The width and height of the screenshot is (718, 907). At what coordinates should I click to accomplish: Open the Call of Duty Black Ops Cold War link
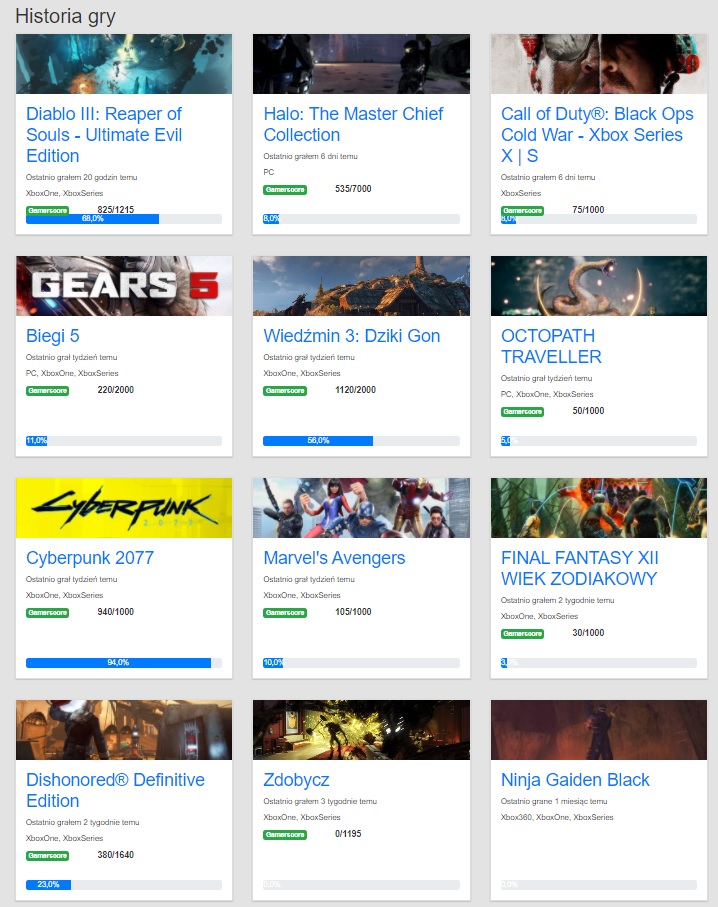pos(597,135)
